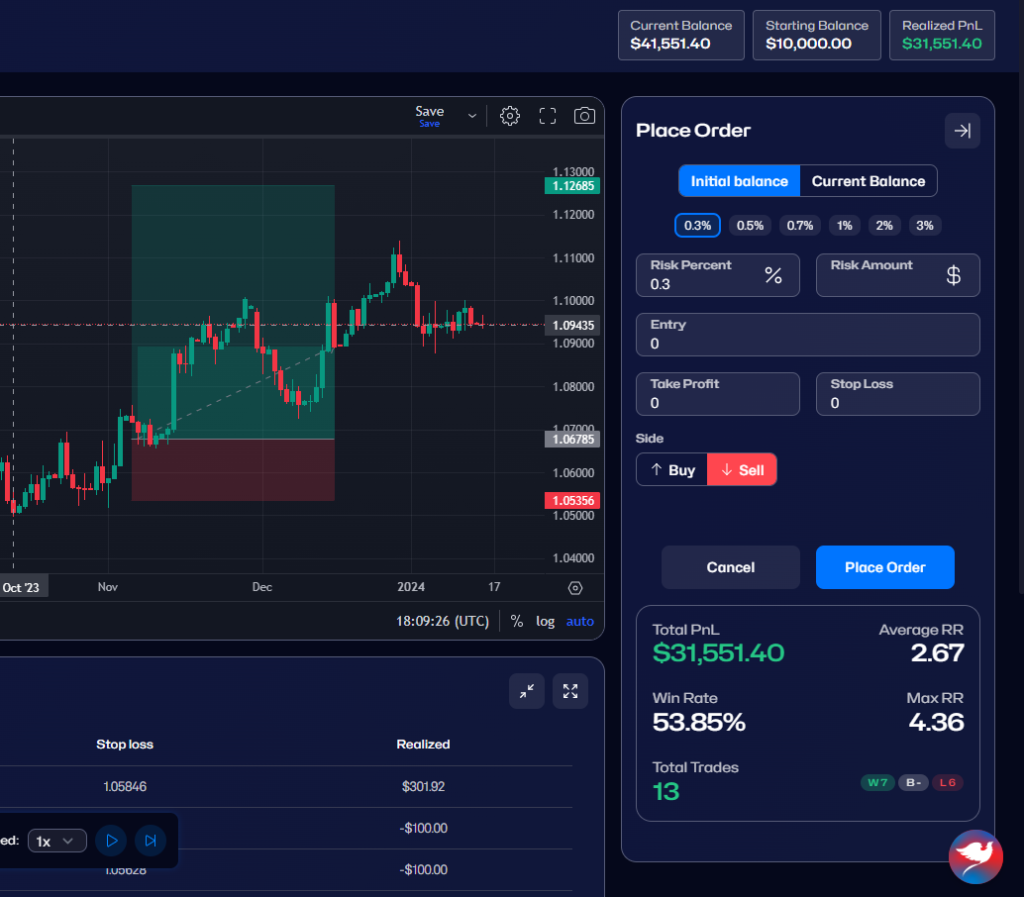Select the Sell side button
Image resolution: width=1024 pixels, height=897 pixels.
click(x=742, y=470)
